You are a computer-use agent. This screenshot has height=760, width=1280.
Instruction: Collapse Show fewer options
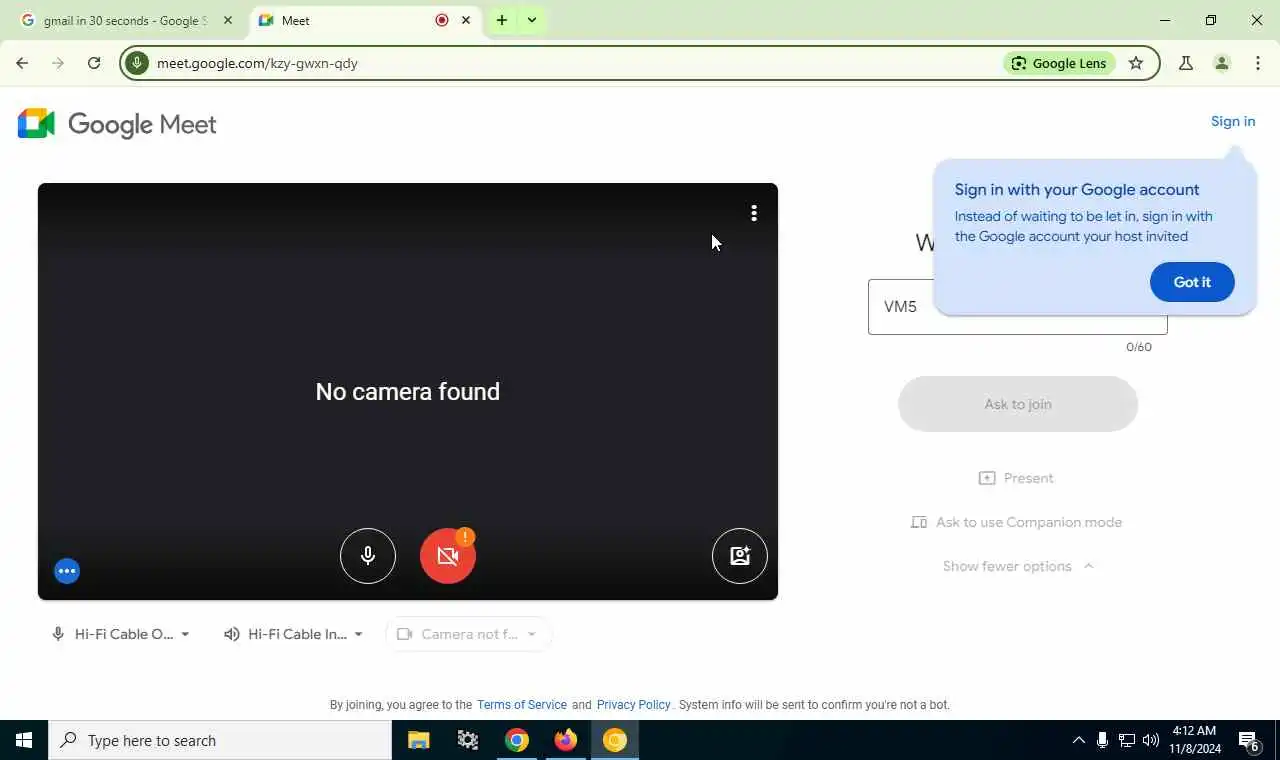tap(1018, 566)
